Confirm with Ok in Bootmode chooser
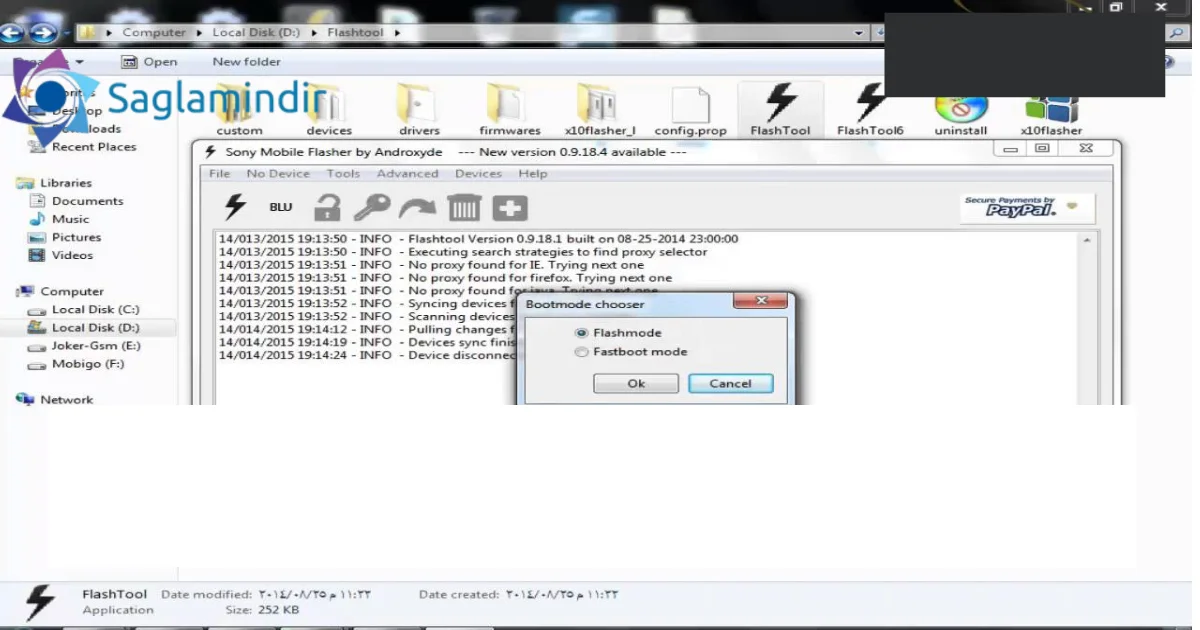Viewport: 1200px width, 630px height. (x=636, y=384)
